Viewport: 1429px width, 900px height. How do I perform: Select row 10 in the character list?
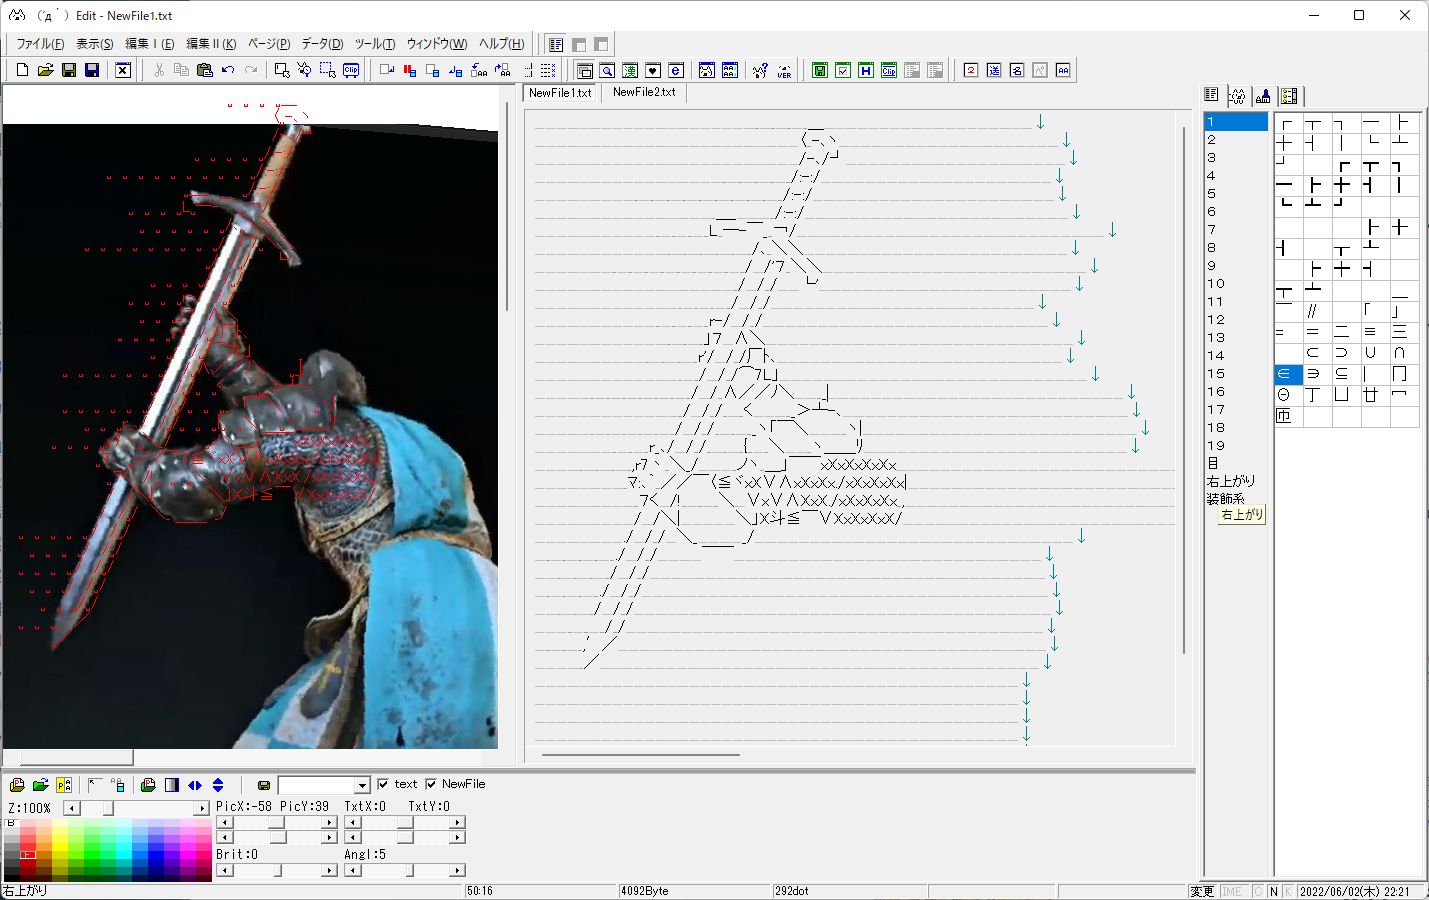[1215, 284]
